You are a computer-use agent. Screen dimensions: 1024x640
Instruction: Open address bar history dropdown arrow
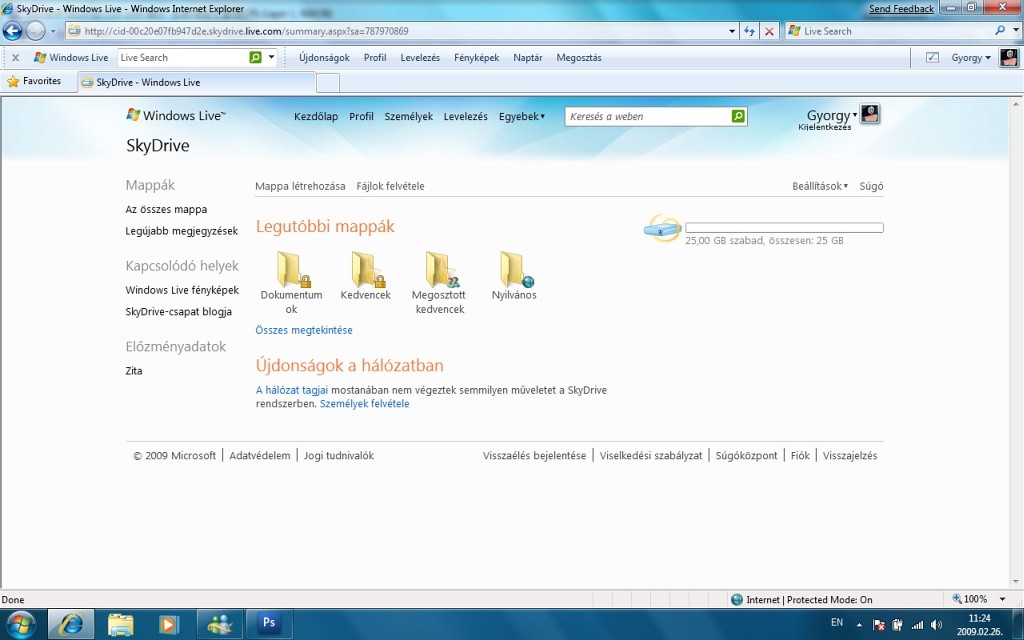tap(732, 31)
